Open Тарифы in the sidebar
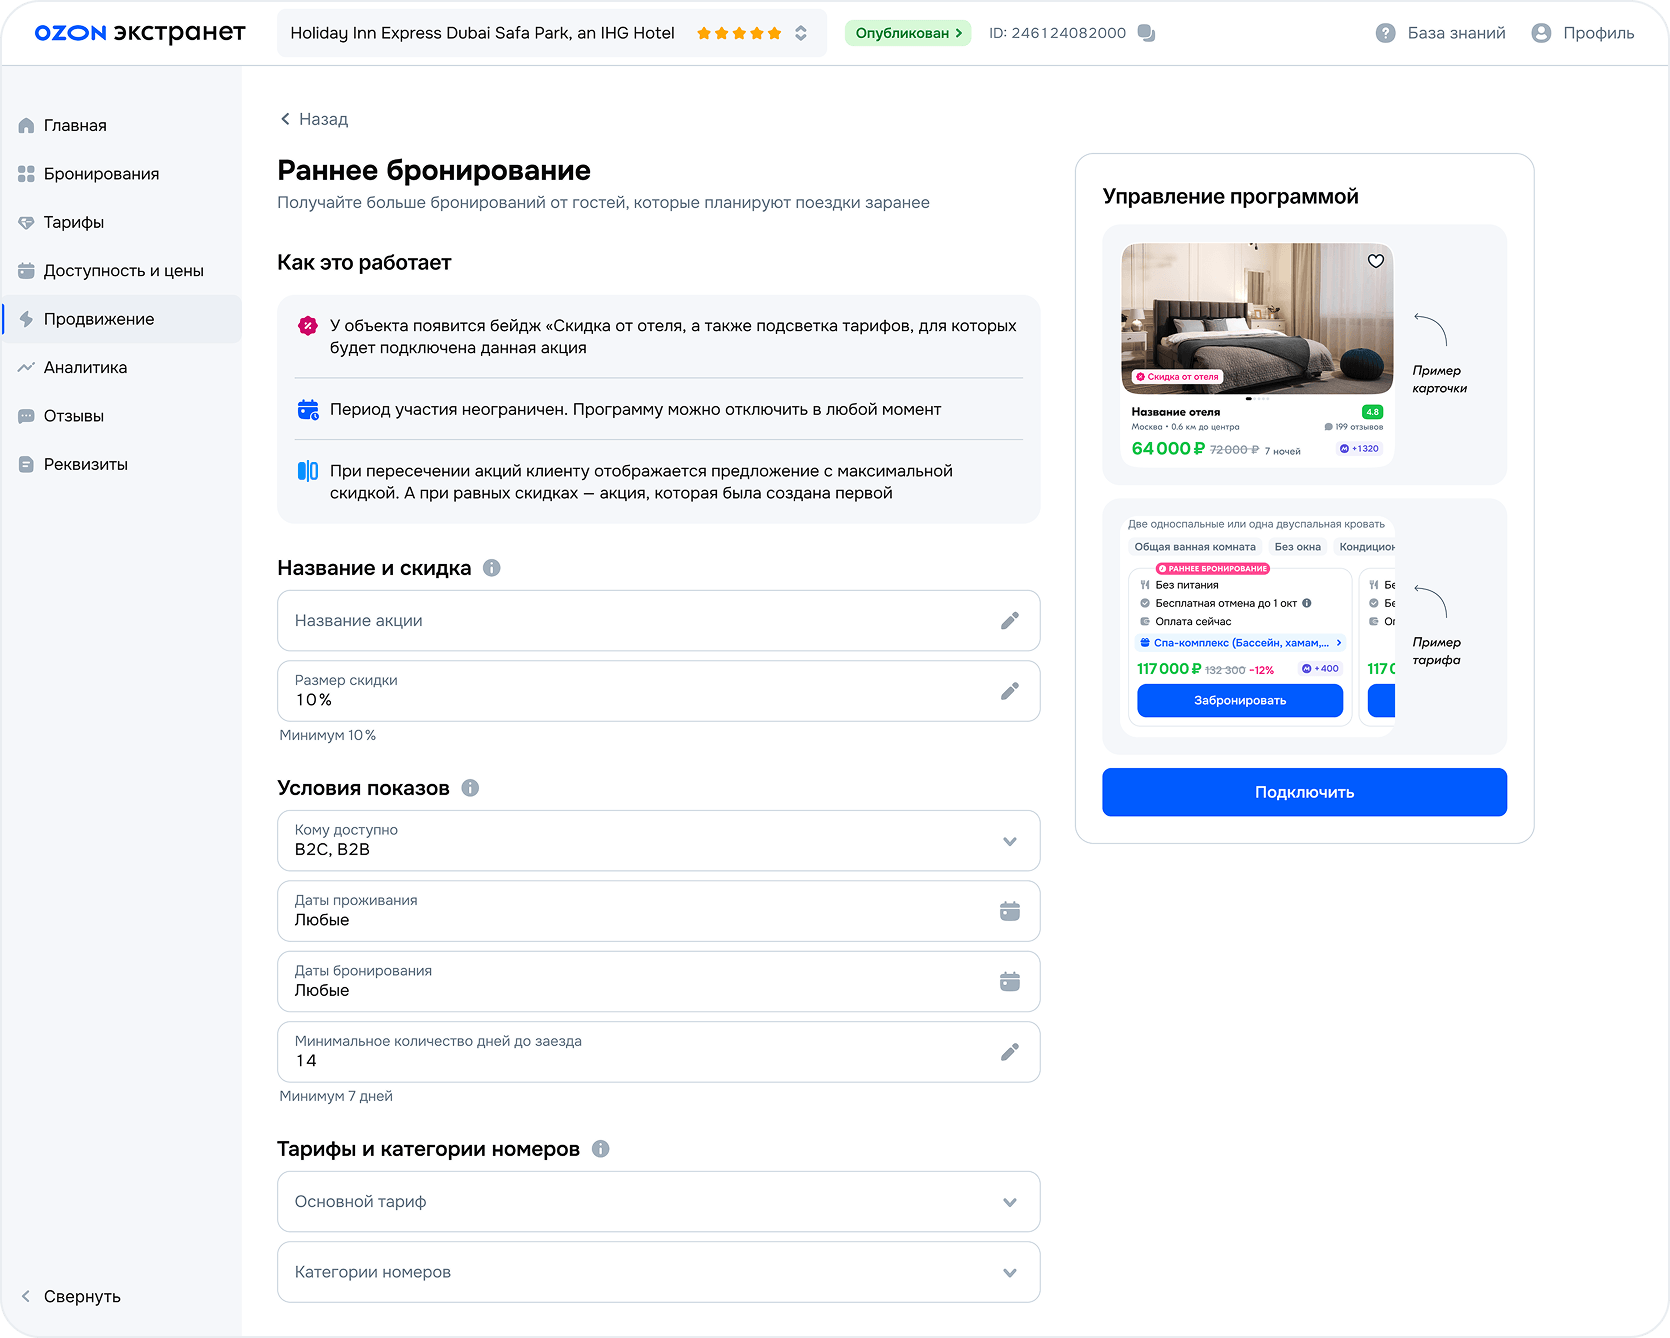Viewport: 1670px width, 1338px height. [122, 222]
